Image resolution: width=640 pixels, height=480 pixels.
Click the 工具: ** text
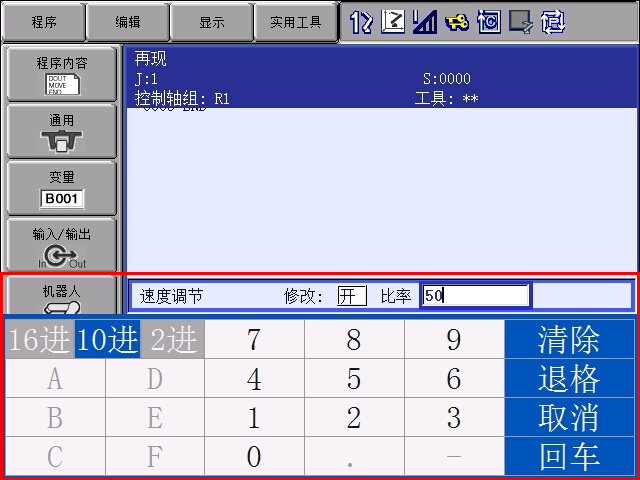pyautogui.click(x=447, y=98)
